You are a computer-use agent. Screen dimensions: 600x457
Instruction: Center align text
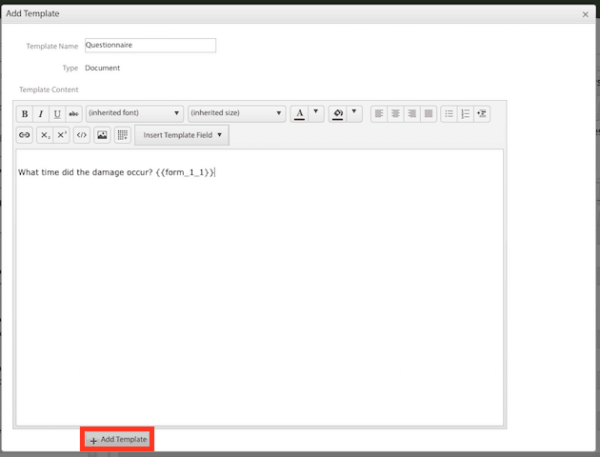[395, 114]
